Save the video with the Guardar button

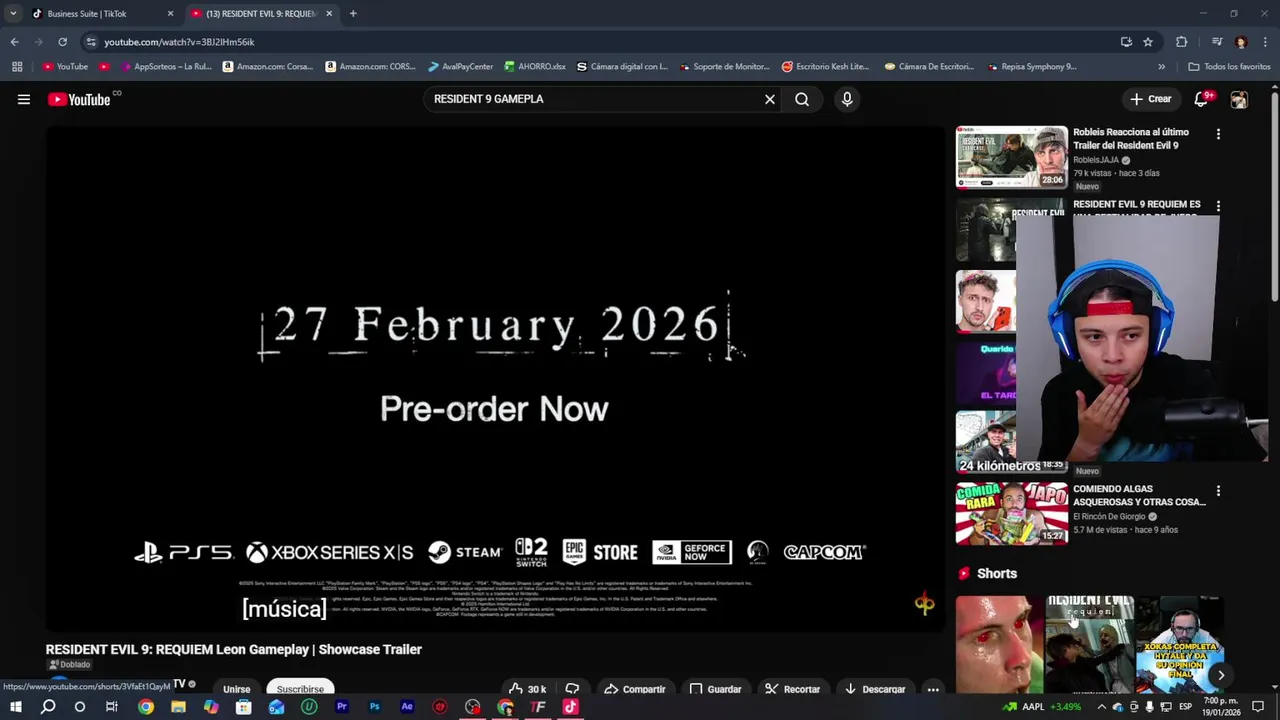pyautogui.click(x=715, y=689)
